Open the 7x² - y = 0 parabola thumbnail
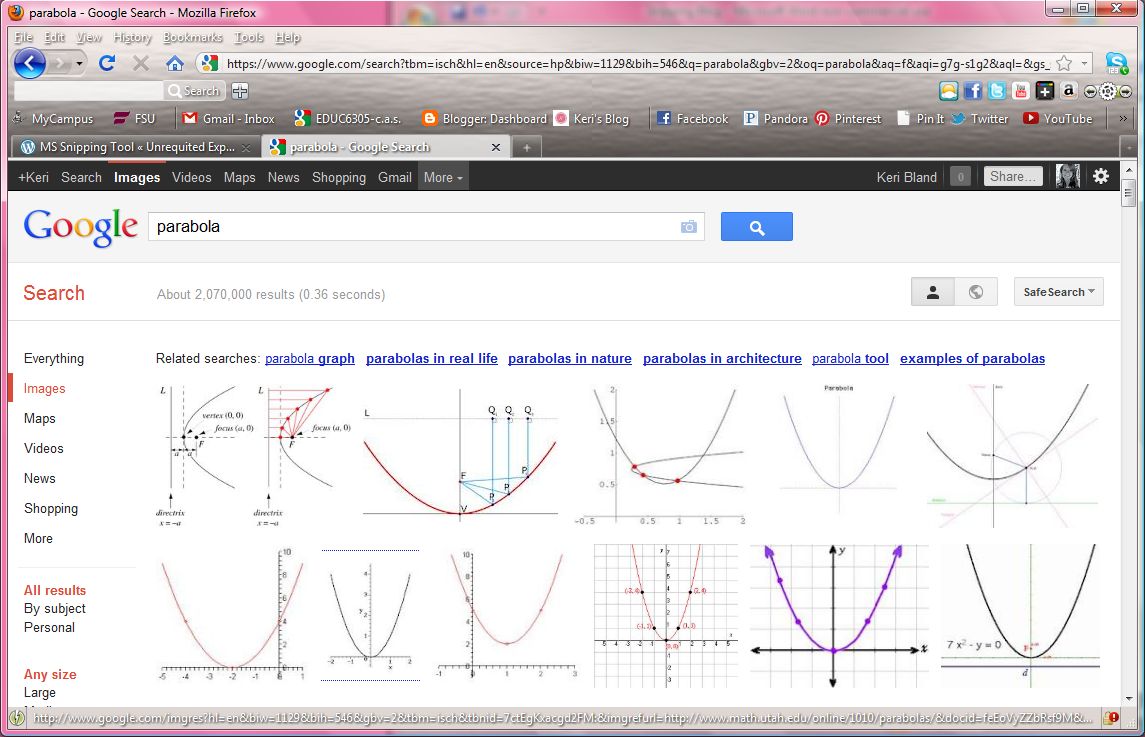The height and width of the screenshot is (737, 1145). click(x=1020, y=616)
